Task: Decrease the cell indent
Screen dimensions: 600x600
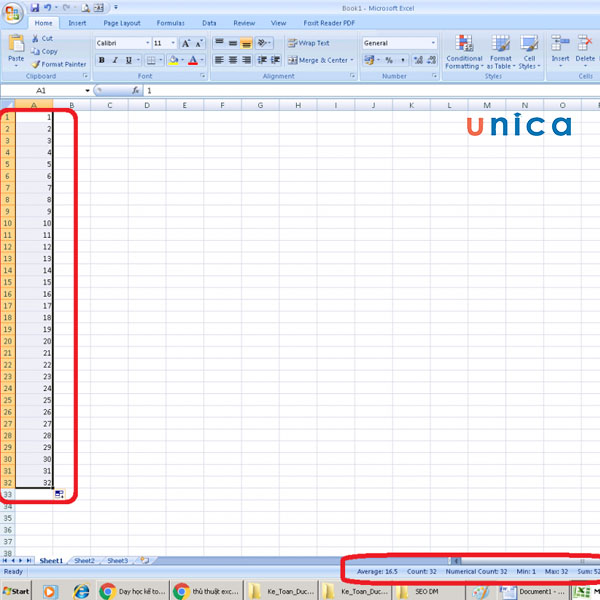Action: point(262,60)
